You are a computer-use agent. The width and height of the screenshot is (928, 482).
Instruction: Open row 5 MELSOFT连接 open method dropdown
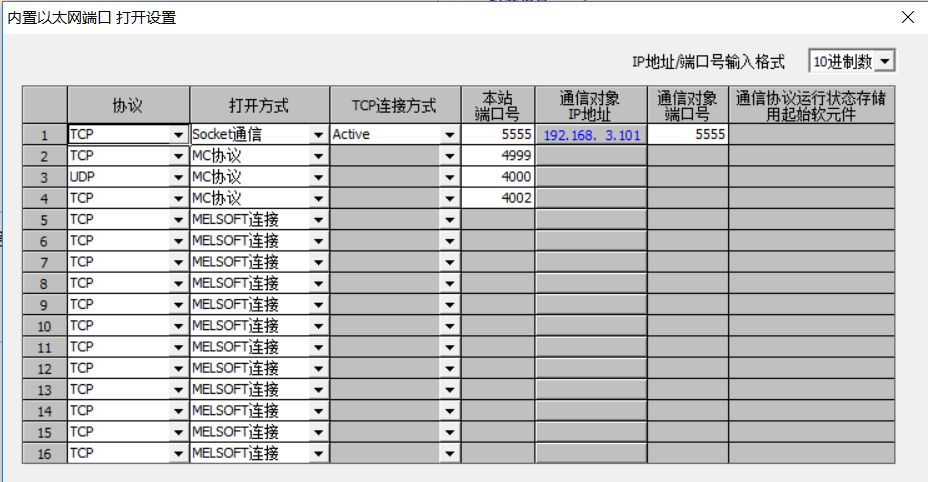click(318, 219)
